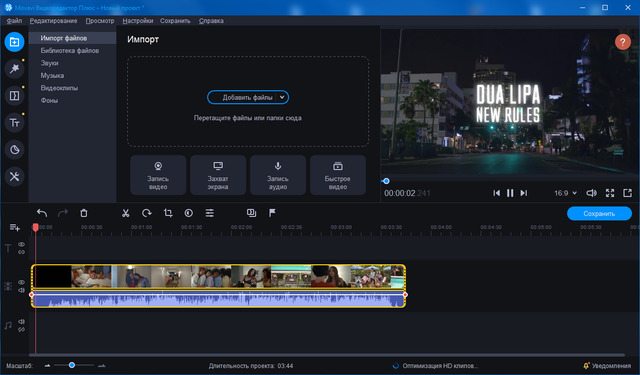Click the red help question mark
640x375 pixels.
[622, 42]
